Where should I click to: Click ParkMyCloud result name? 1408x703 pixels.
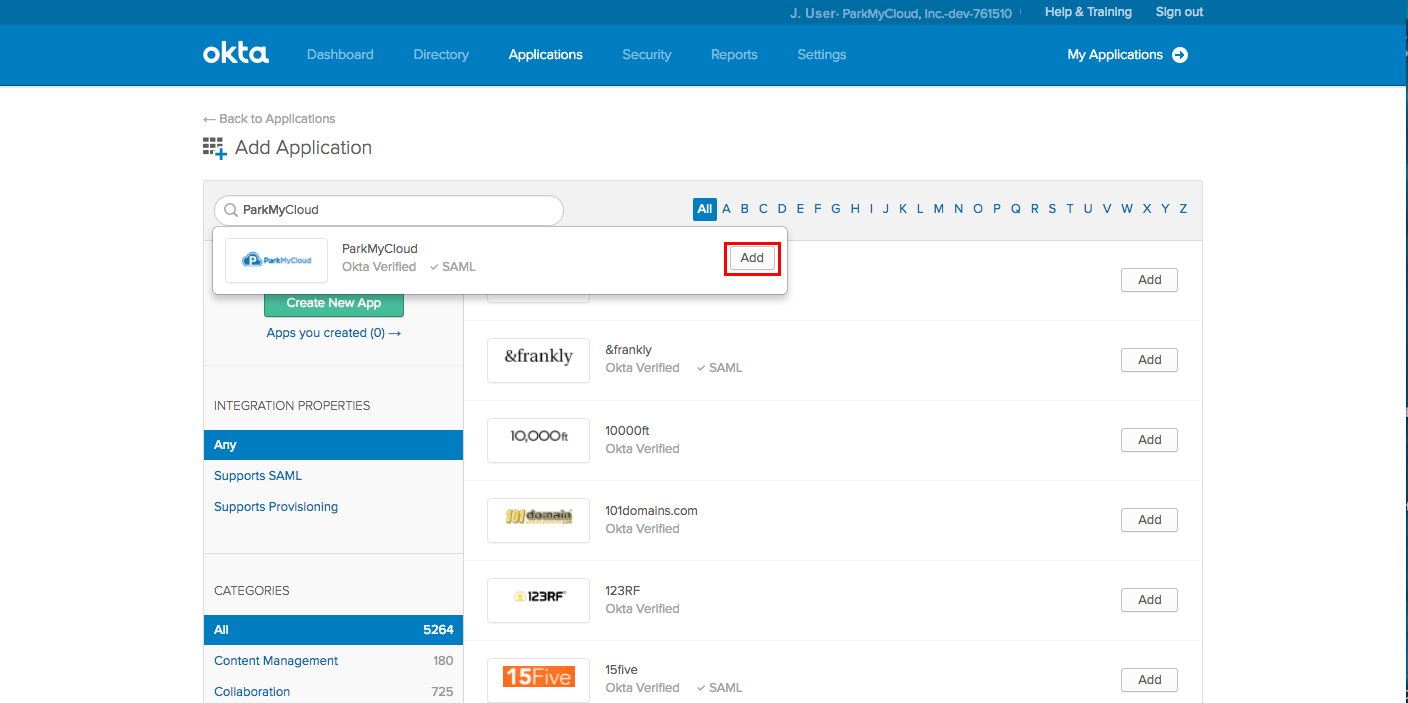click(380, 249)
